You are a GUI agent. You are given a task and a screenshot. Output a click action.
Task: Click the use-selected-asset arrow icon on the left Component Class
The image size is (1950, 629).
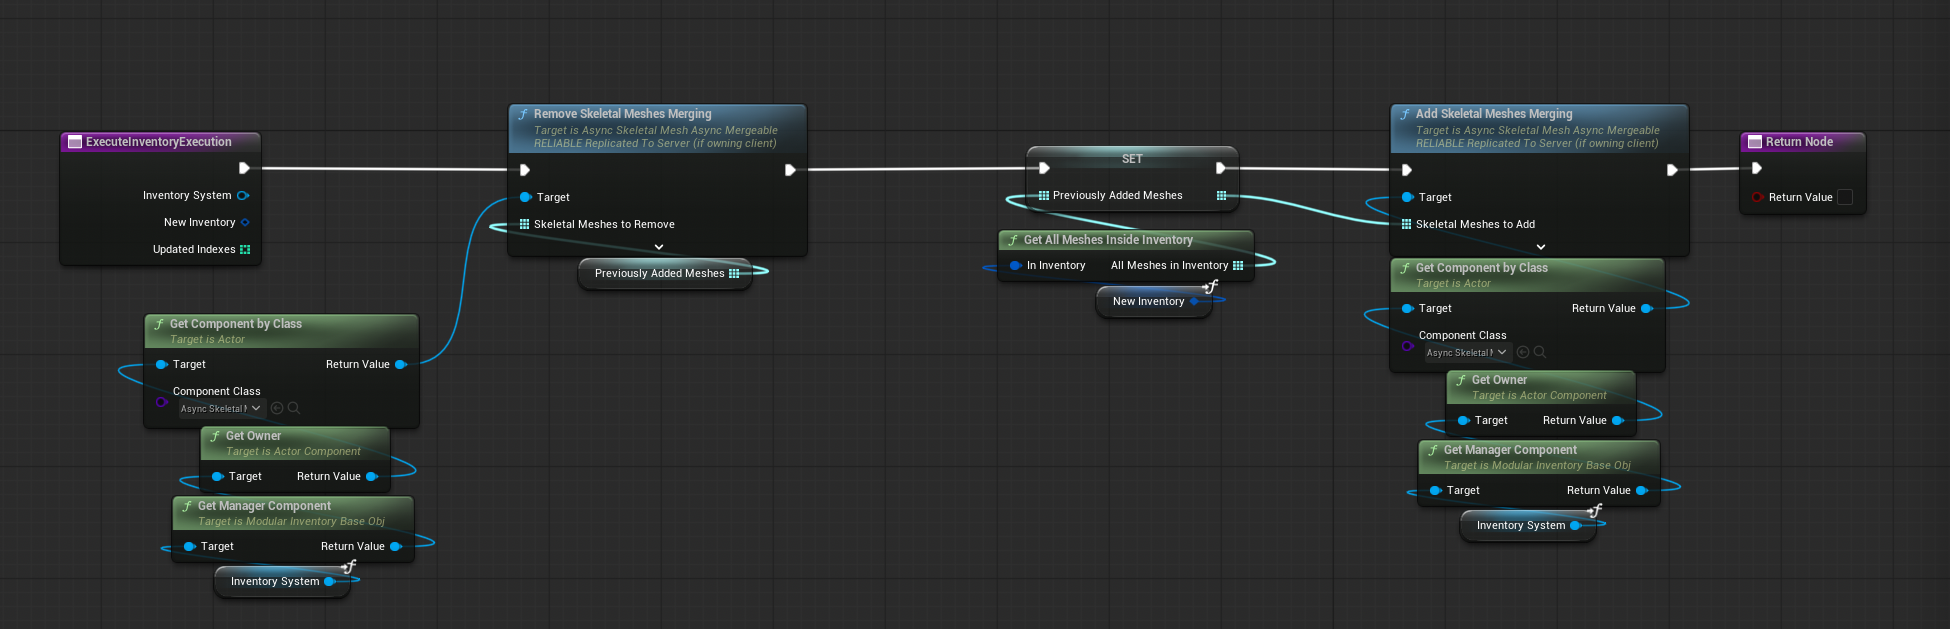click(277, 408)
